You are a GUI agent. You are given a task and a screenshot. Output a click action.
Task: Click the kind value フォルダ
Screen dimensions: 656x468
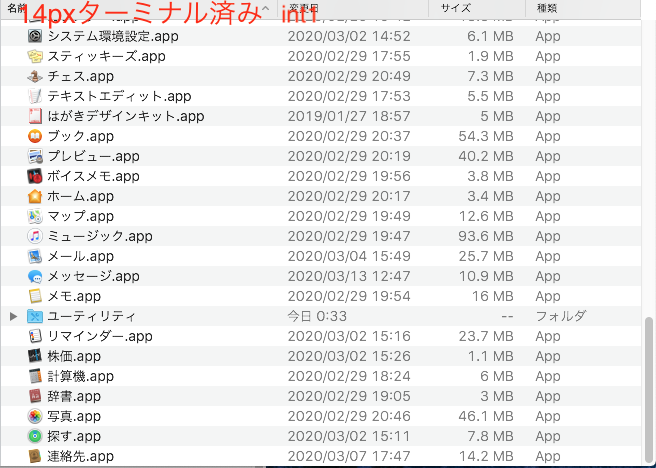561,316
